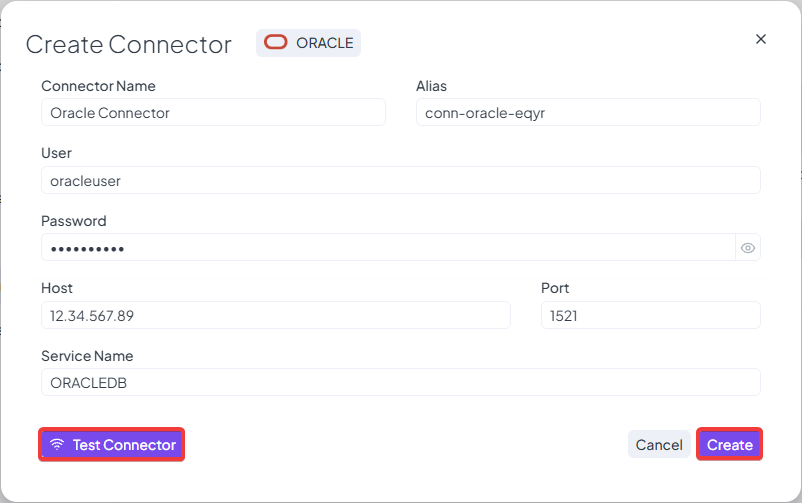Click the "User" field label
The image size is (802, 503).
click(x=56, y=153)
